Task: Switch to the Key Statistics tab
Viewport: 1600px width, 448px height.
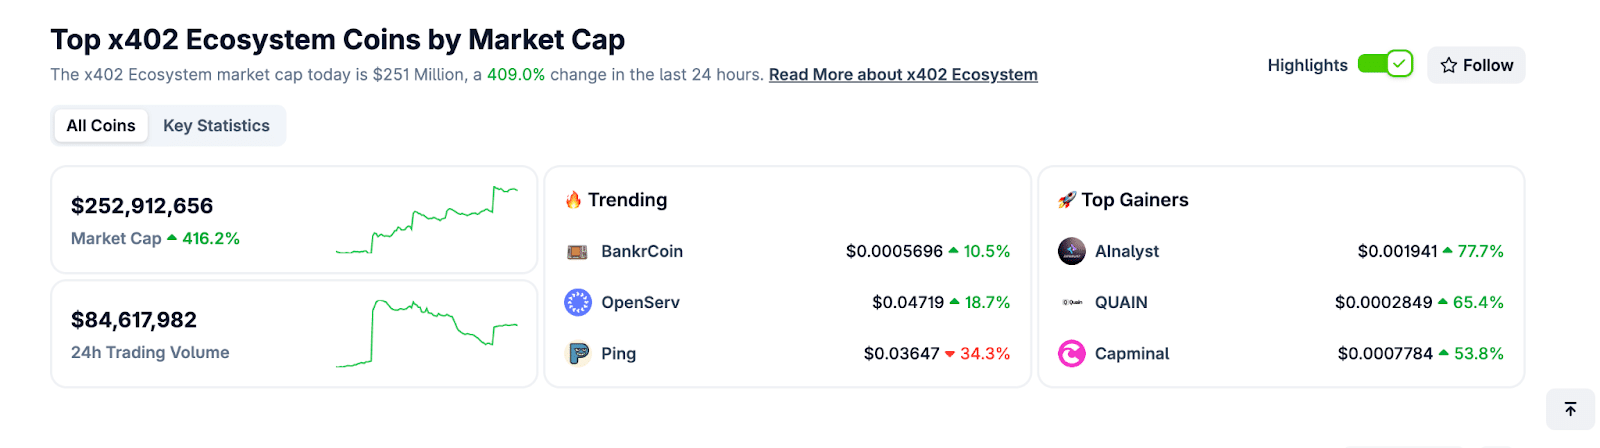Action: pos(216,126)
